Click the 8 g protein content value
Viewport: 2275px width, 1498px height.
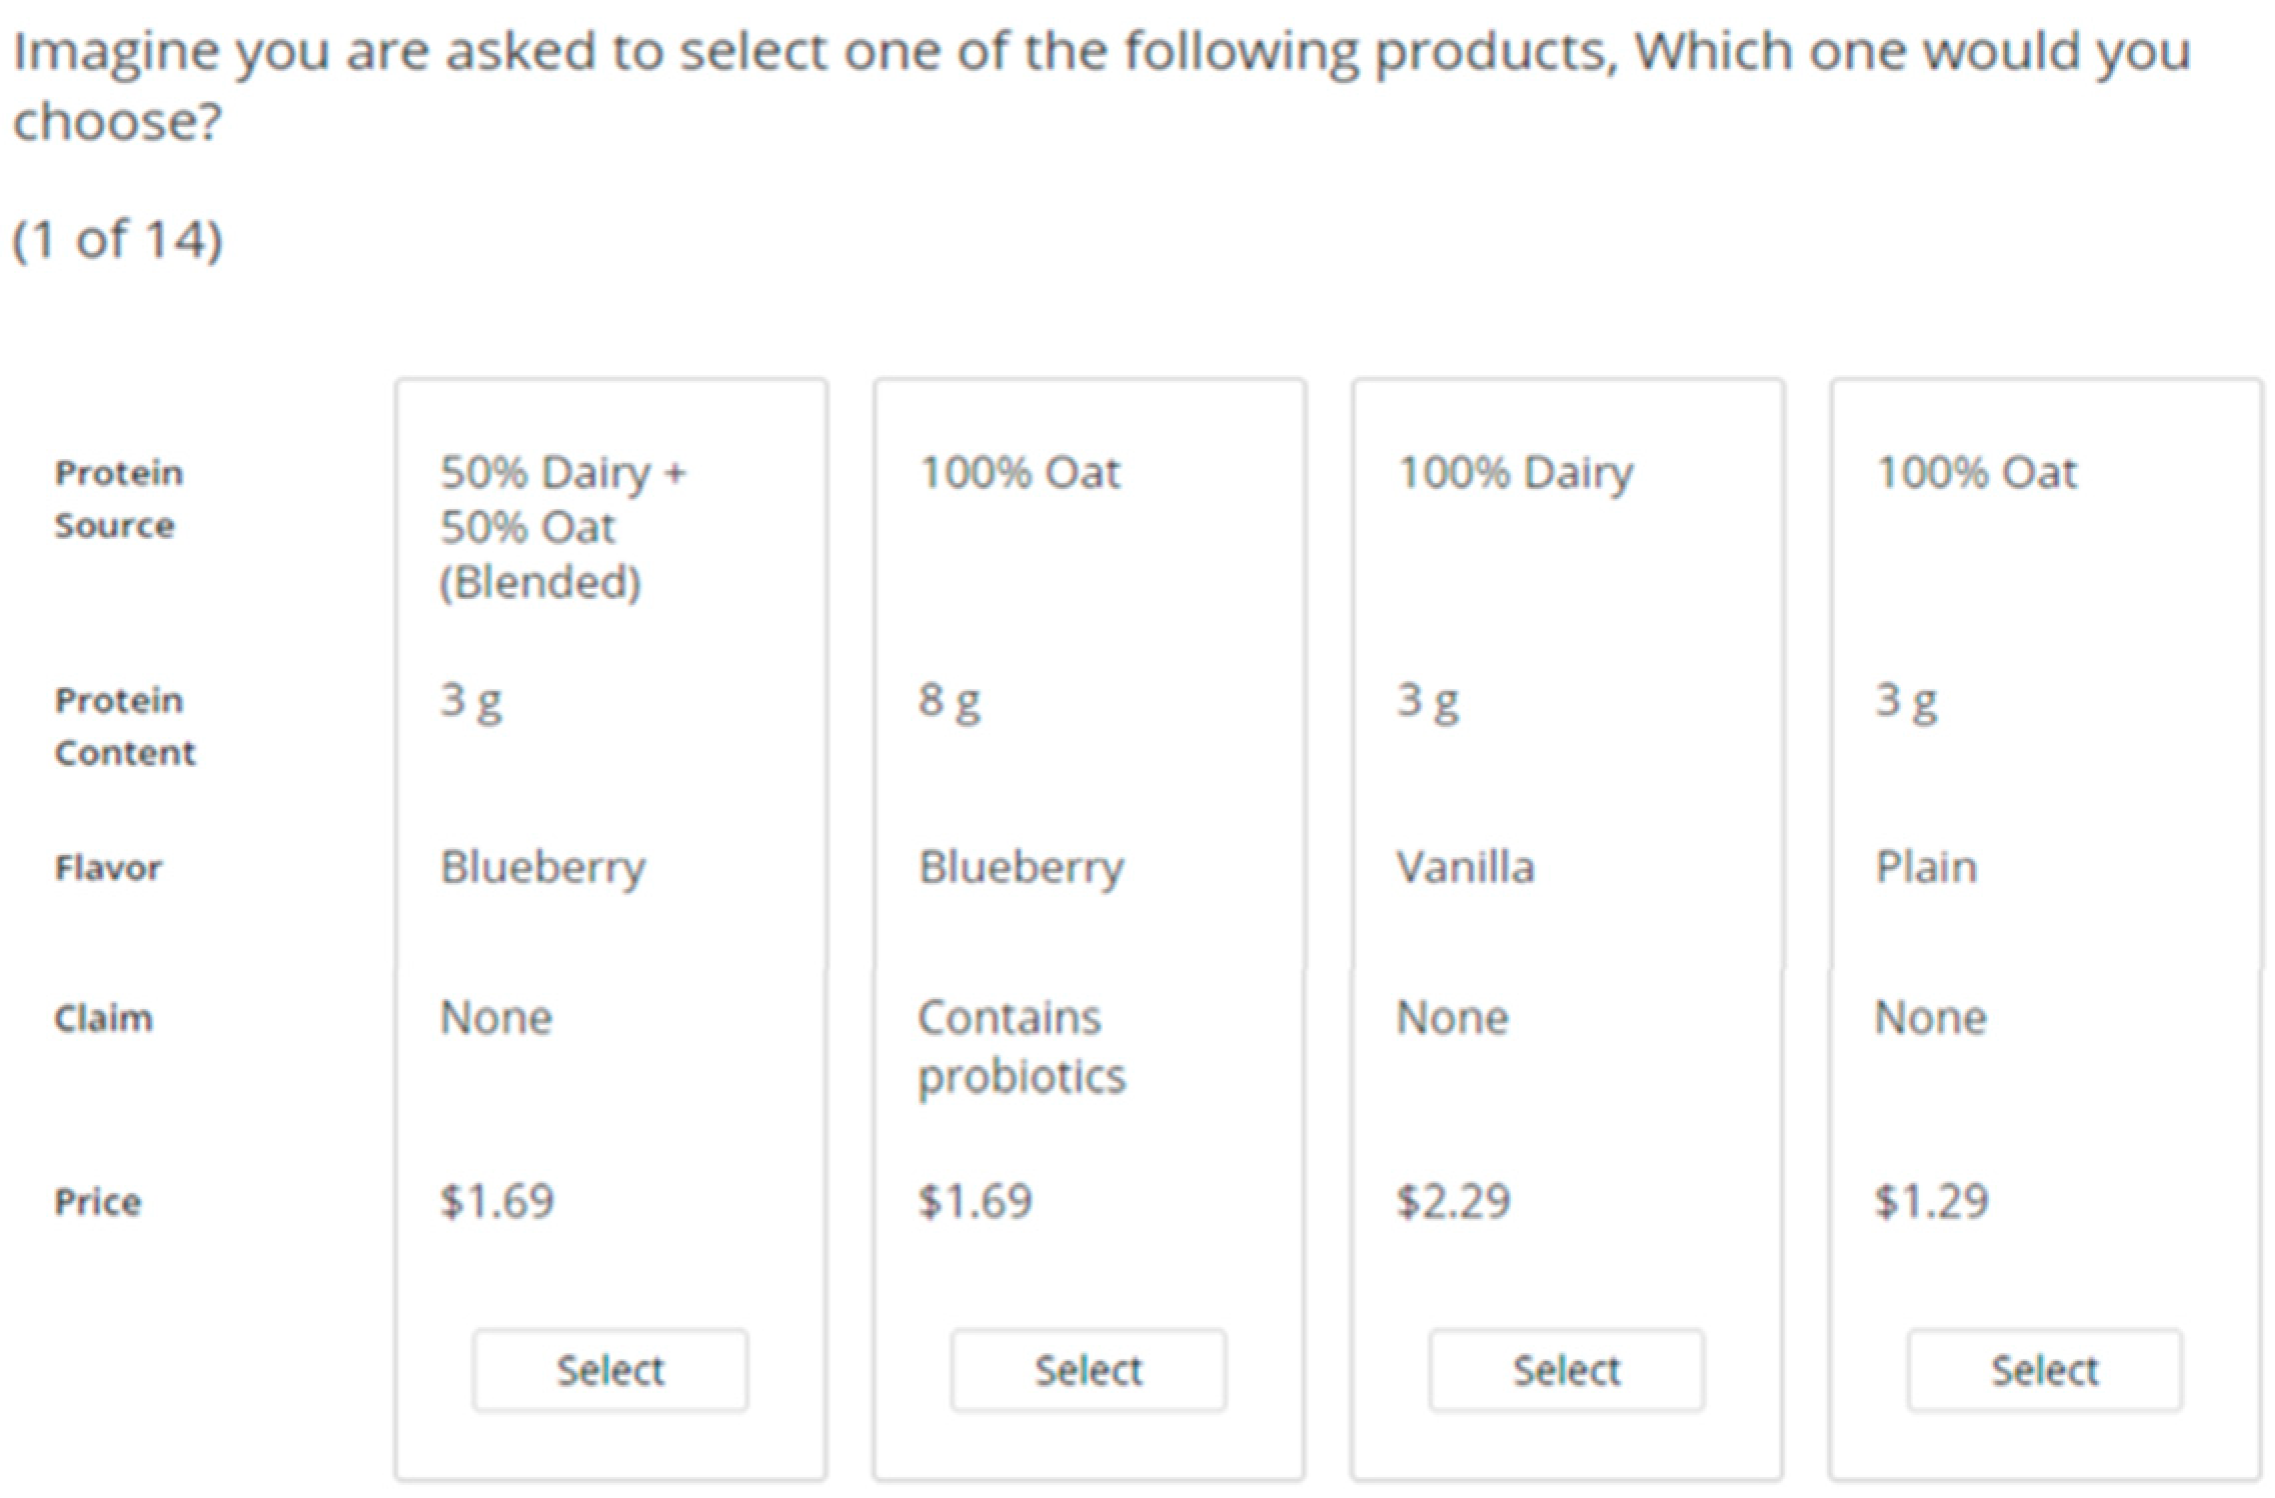coord(949,700)
